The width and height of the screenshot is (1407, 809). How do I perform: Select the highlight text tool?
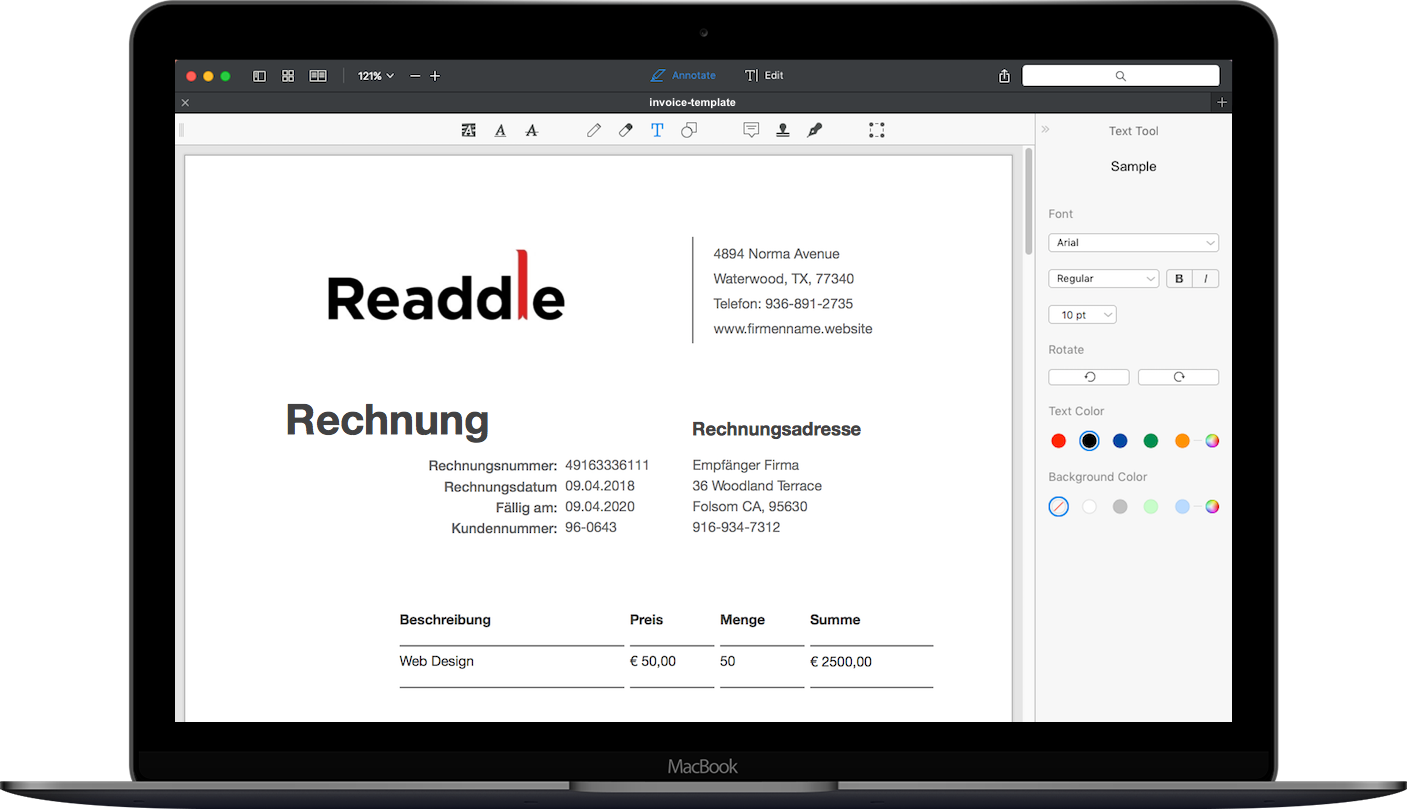click(468, 130)
